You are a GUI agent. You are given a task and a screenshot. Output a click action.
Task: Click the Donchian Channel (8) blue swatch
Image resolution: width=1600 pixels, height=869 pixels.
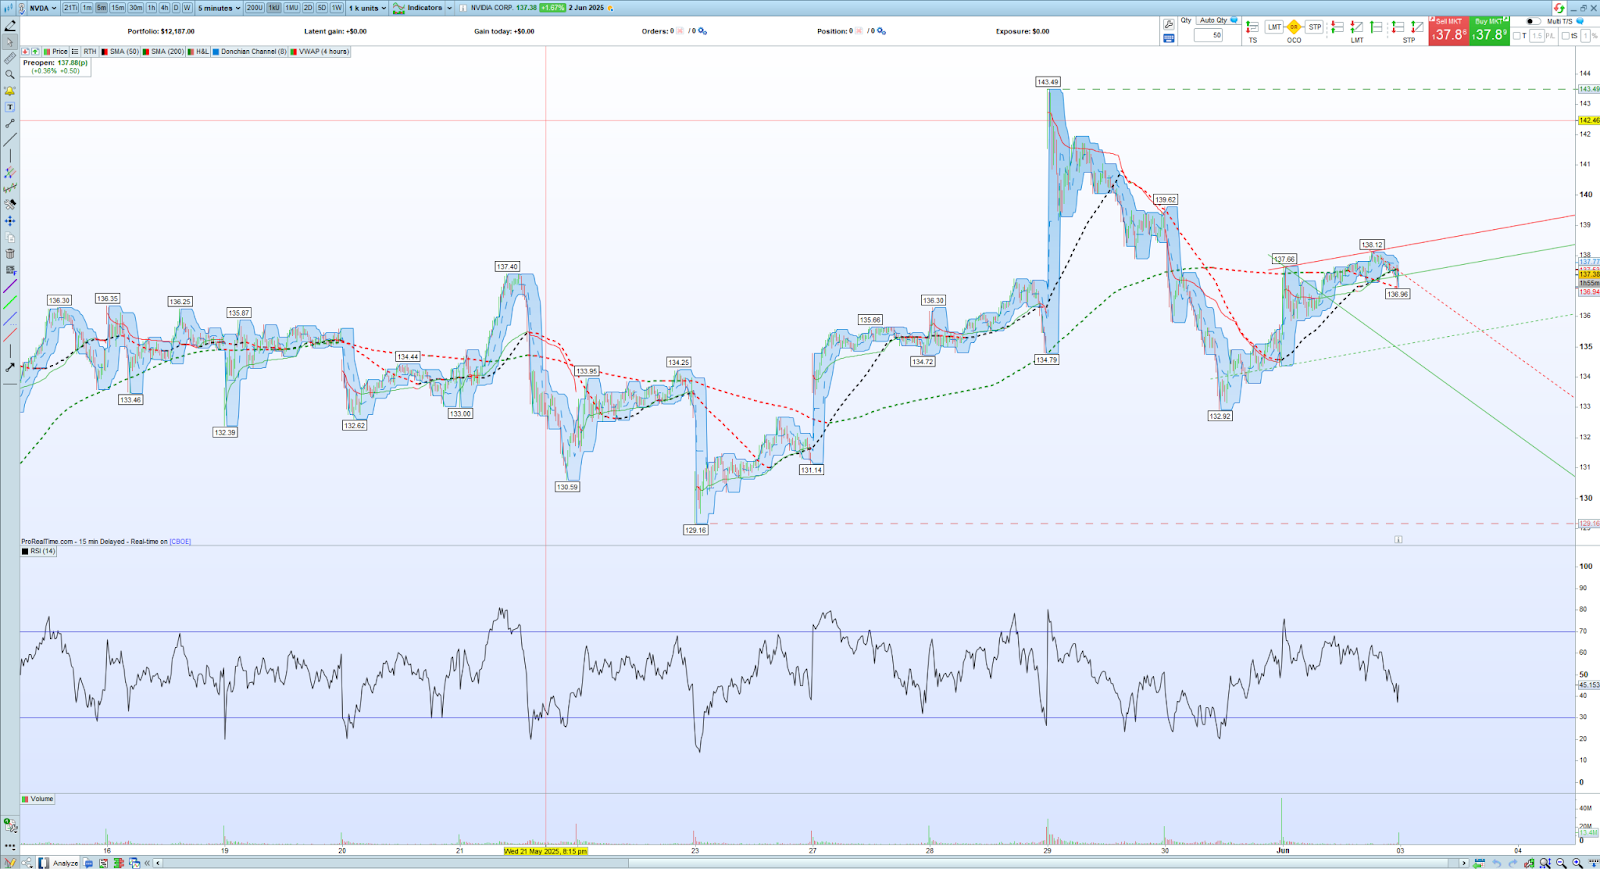tap(216, 51)
